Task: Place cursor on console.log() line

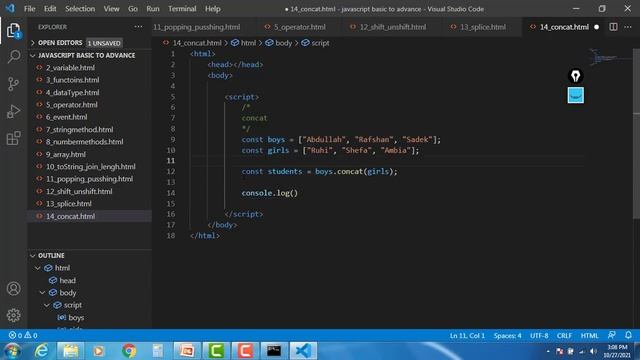Action: click(x=270, y=193)
